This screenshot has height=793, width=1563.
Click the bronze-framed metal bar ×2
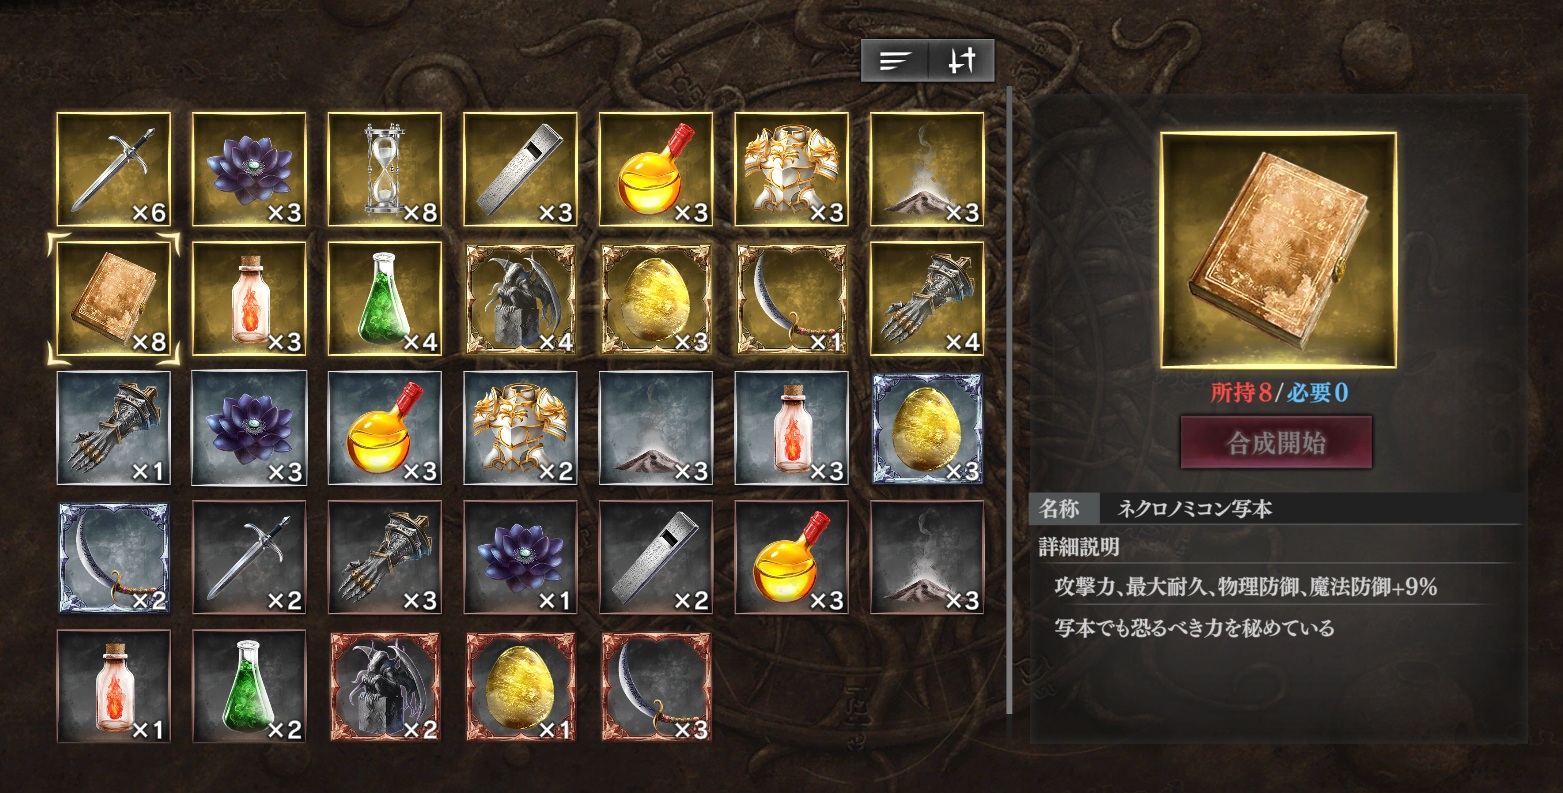point(656,557)
